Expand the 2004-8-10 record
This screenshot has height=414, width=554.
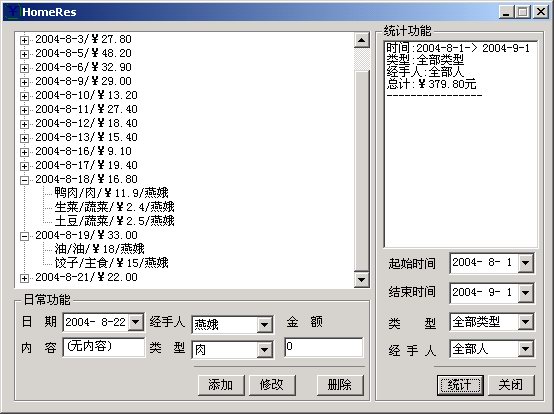(24, 96)
